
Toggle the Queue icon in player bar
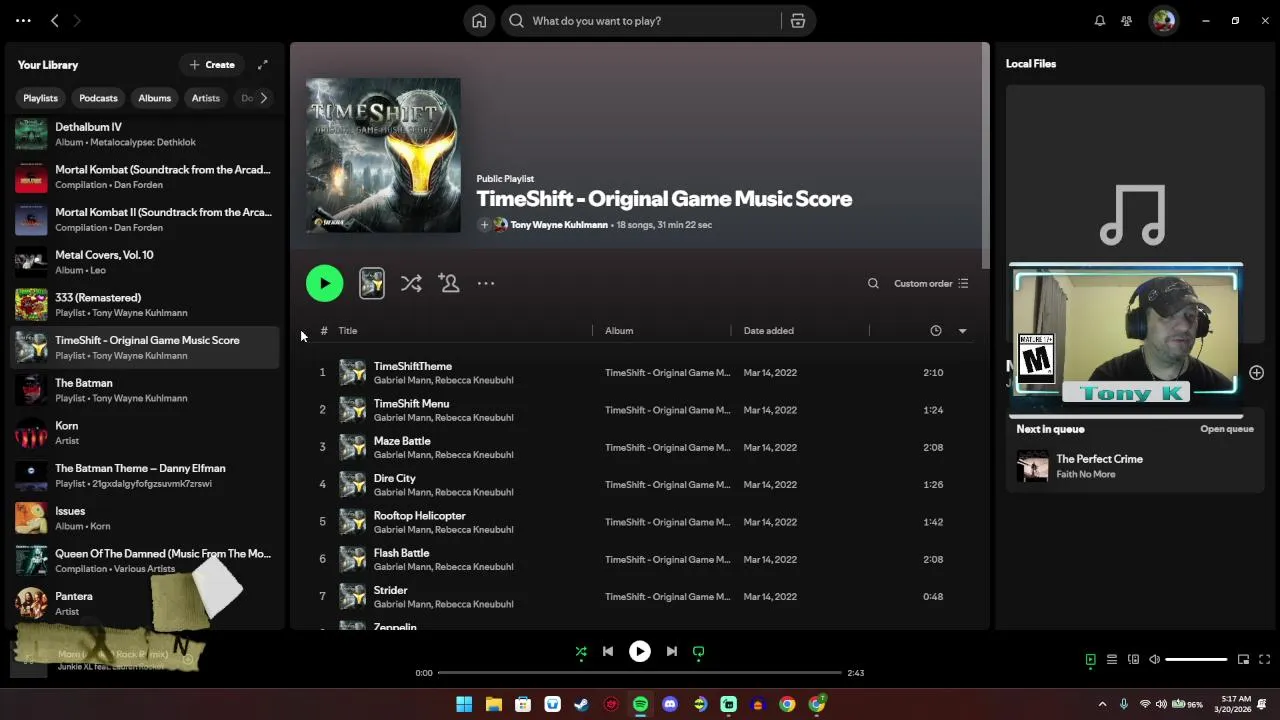click(x=1112, y=660)
